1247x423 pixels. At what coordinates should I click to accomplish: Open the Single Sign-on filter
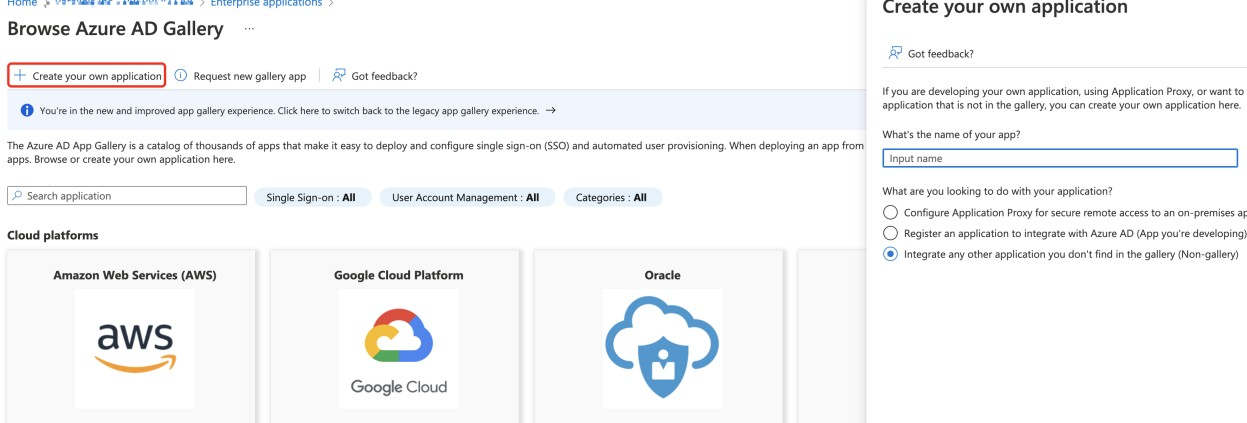click(311, 197)
